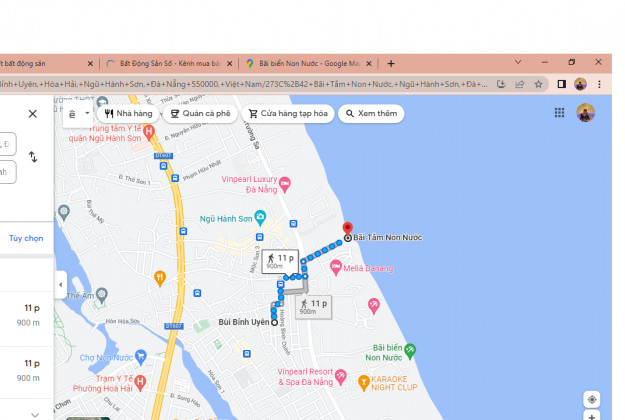Click the Hòn Hỏa Sơn label
The height and width of the screenshot is (420, 625).
pyautogui.click(x=123, y=321)
